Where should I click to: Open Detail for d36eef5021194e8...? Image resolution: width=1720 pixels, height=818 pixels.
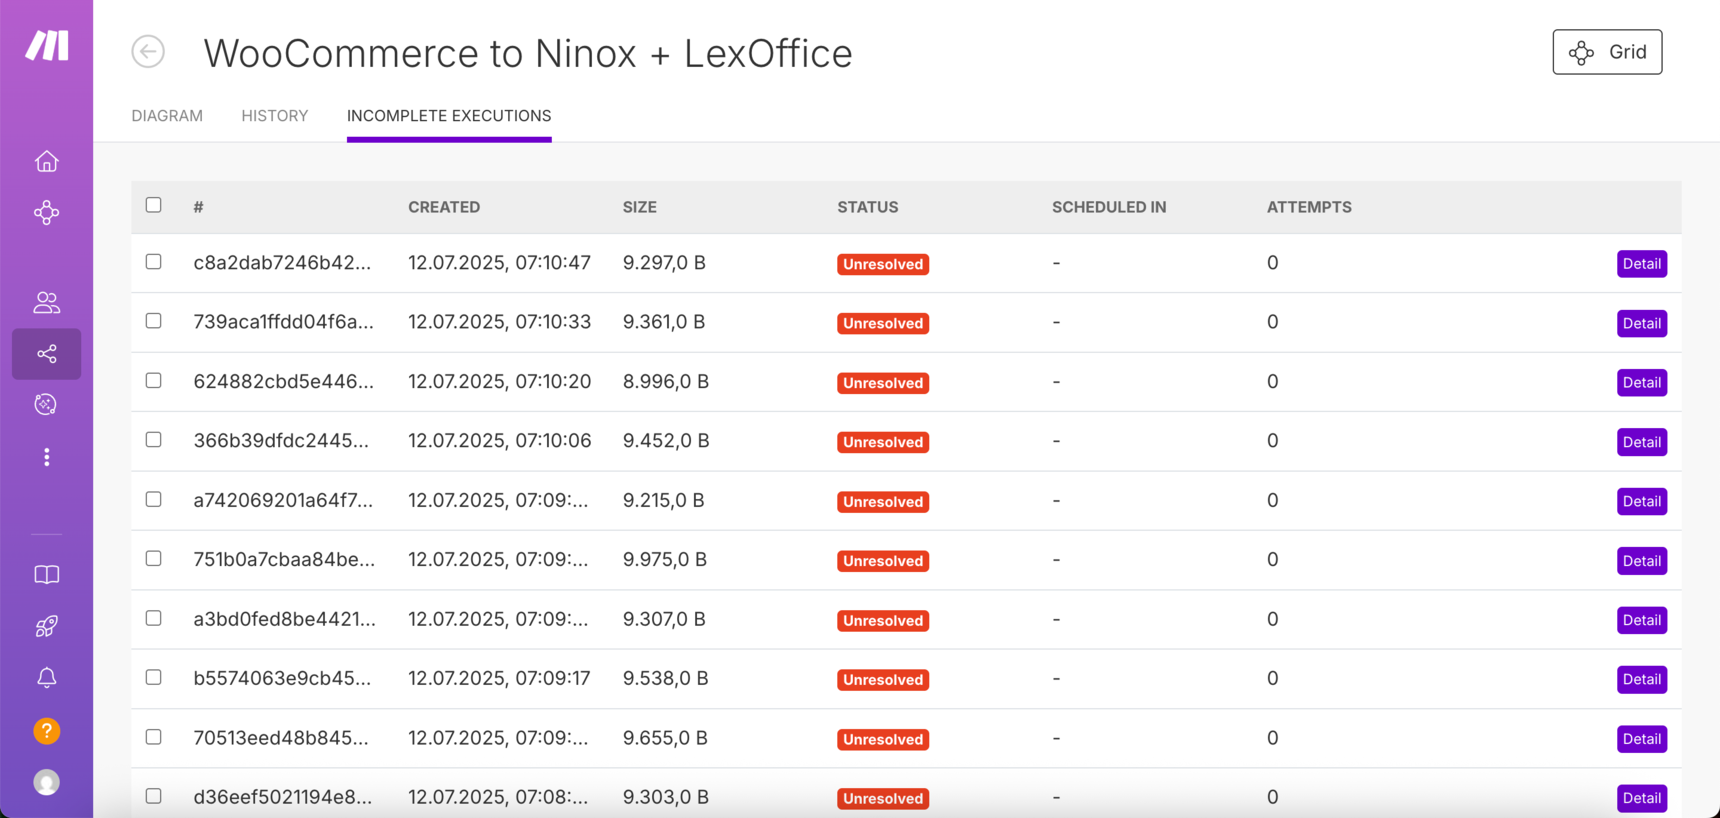(1641, 798)
